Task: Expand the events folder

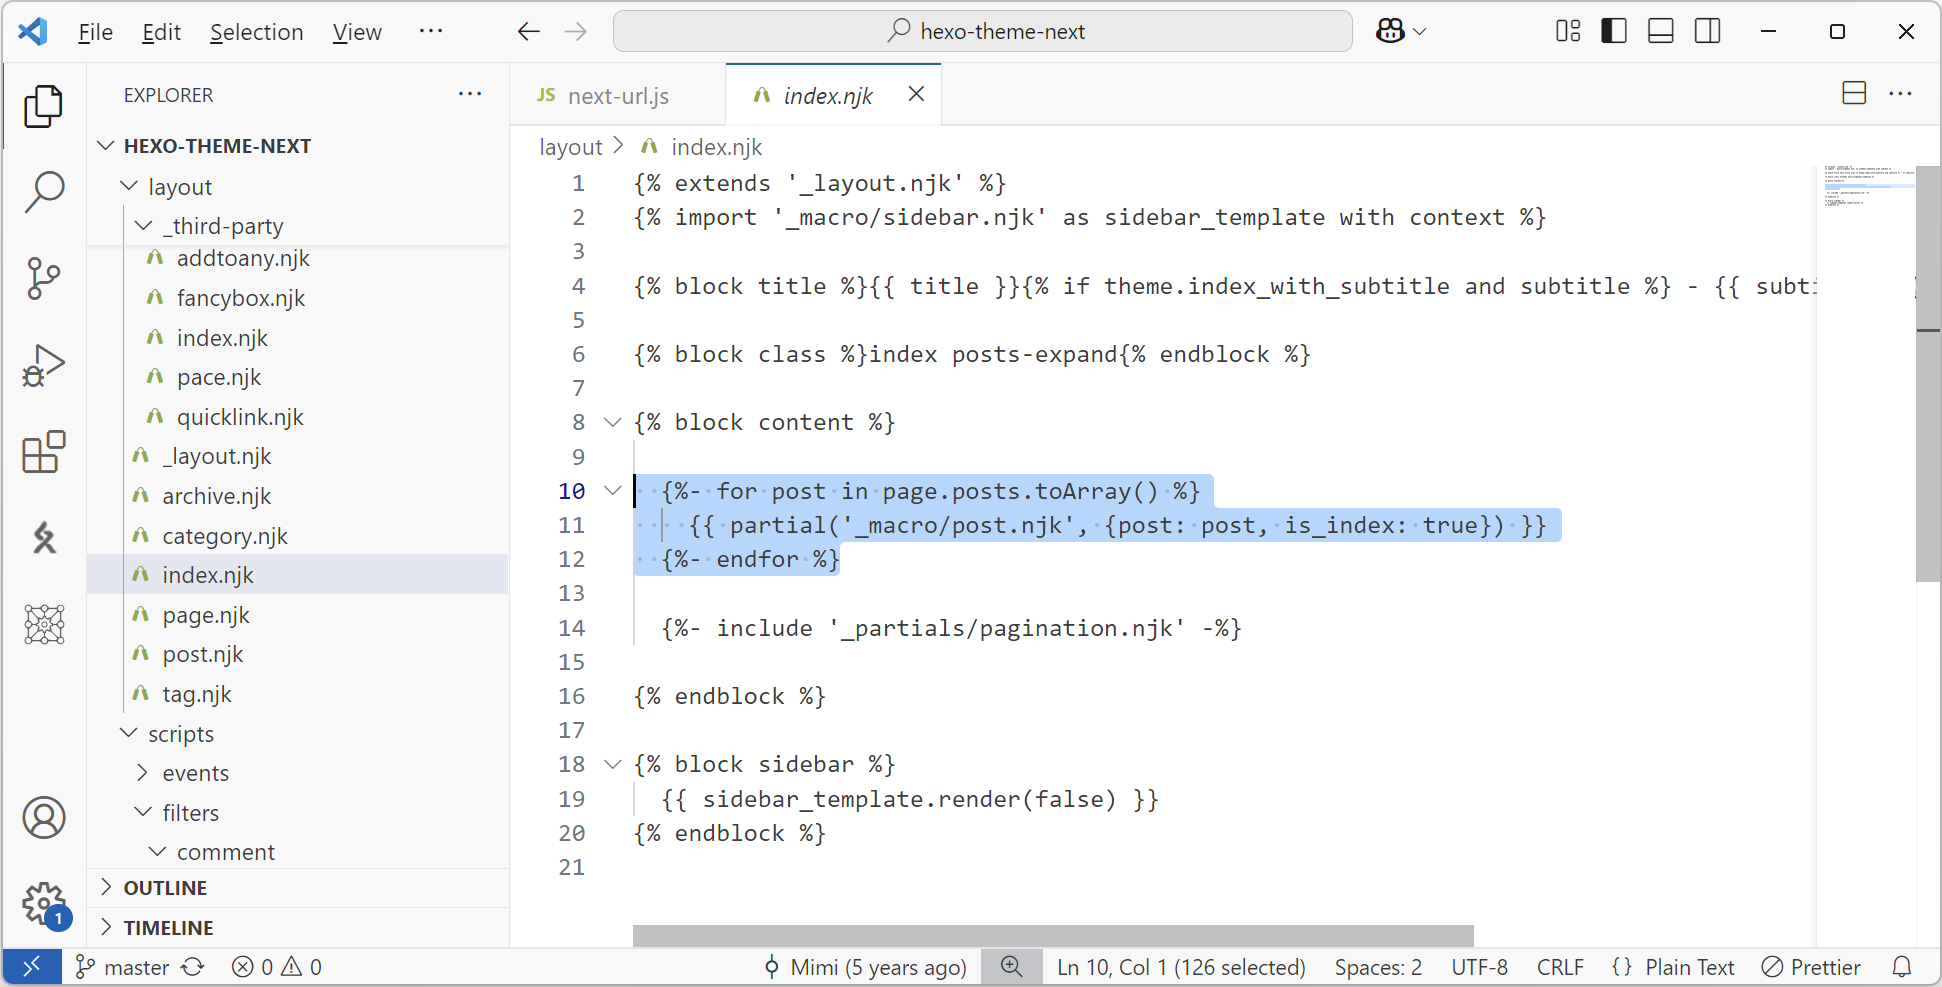Action: click(144, 773)
